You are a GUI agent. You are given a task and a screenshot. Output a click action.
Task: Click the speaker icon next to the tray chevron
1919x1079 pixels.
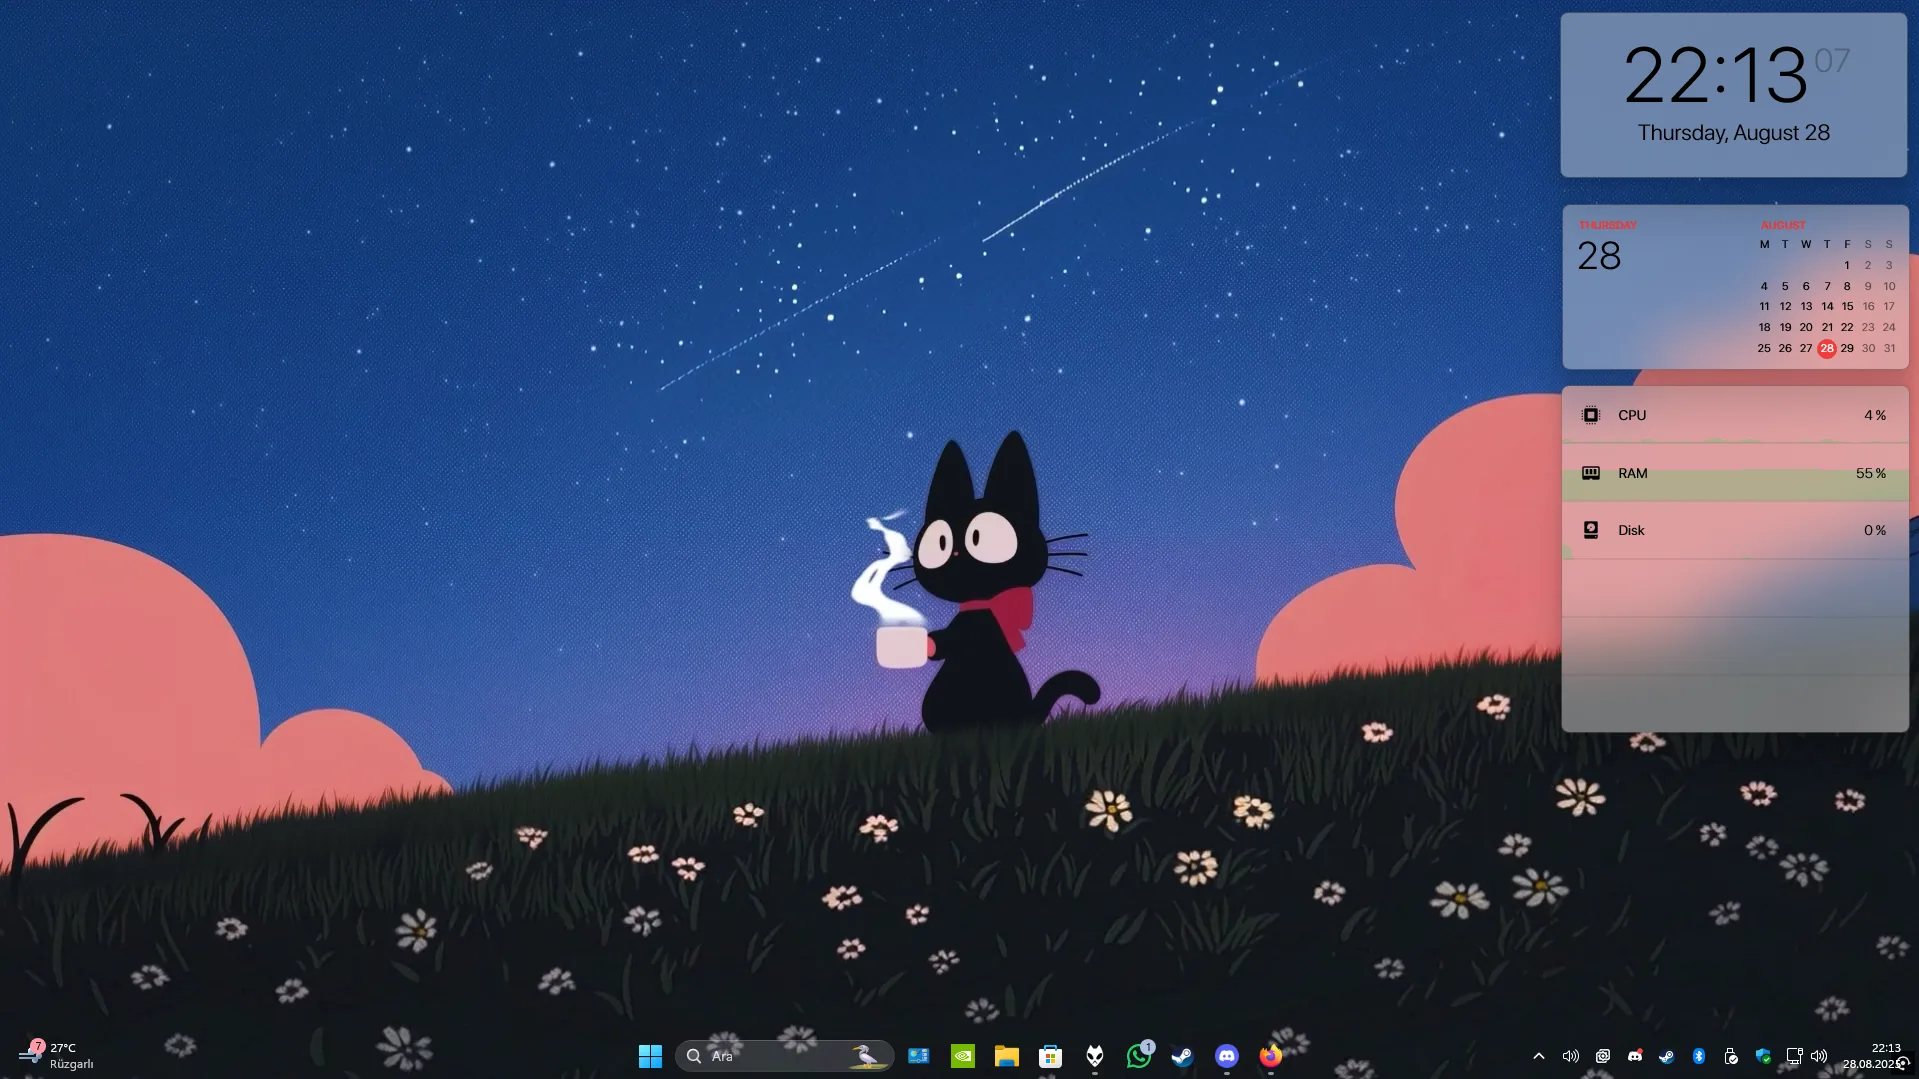point(1571,1056)
